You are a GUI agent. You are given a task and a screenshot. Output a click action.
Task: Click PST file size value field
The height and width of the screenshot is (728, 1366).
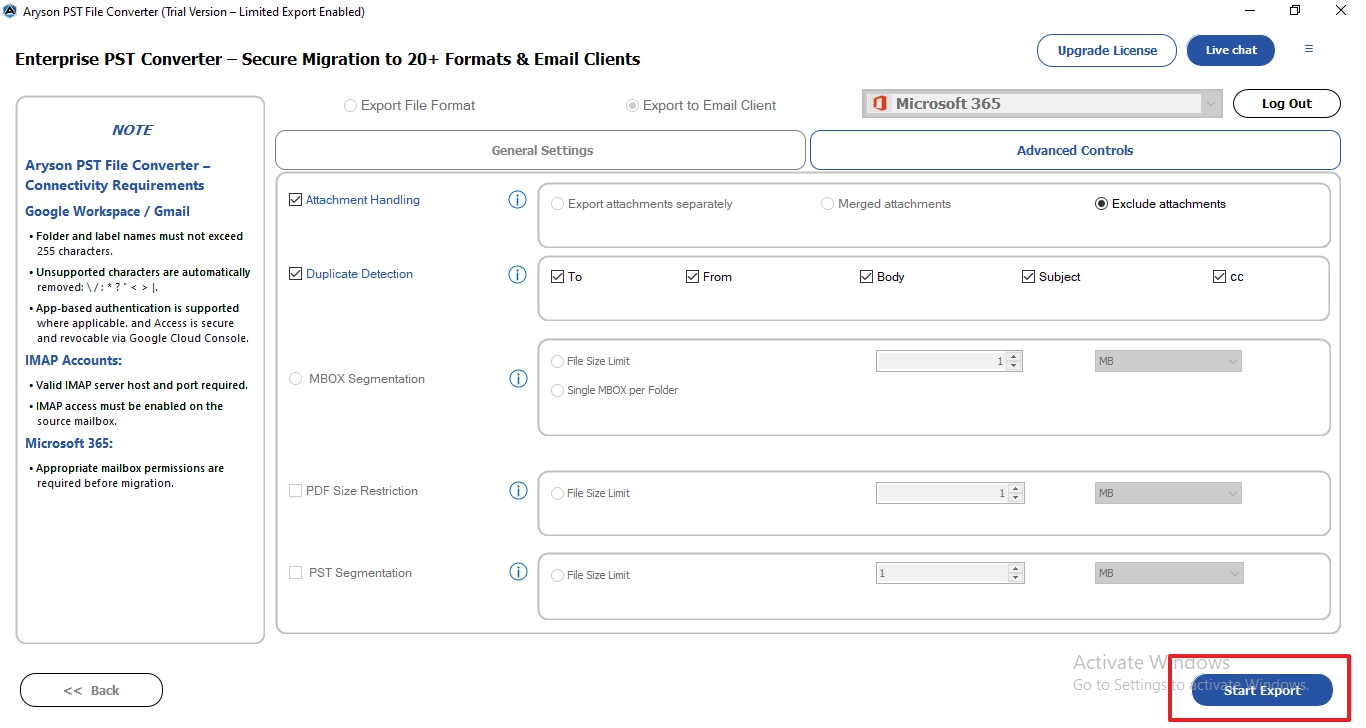pyautogui.click(x=942, y=573)
